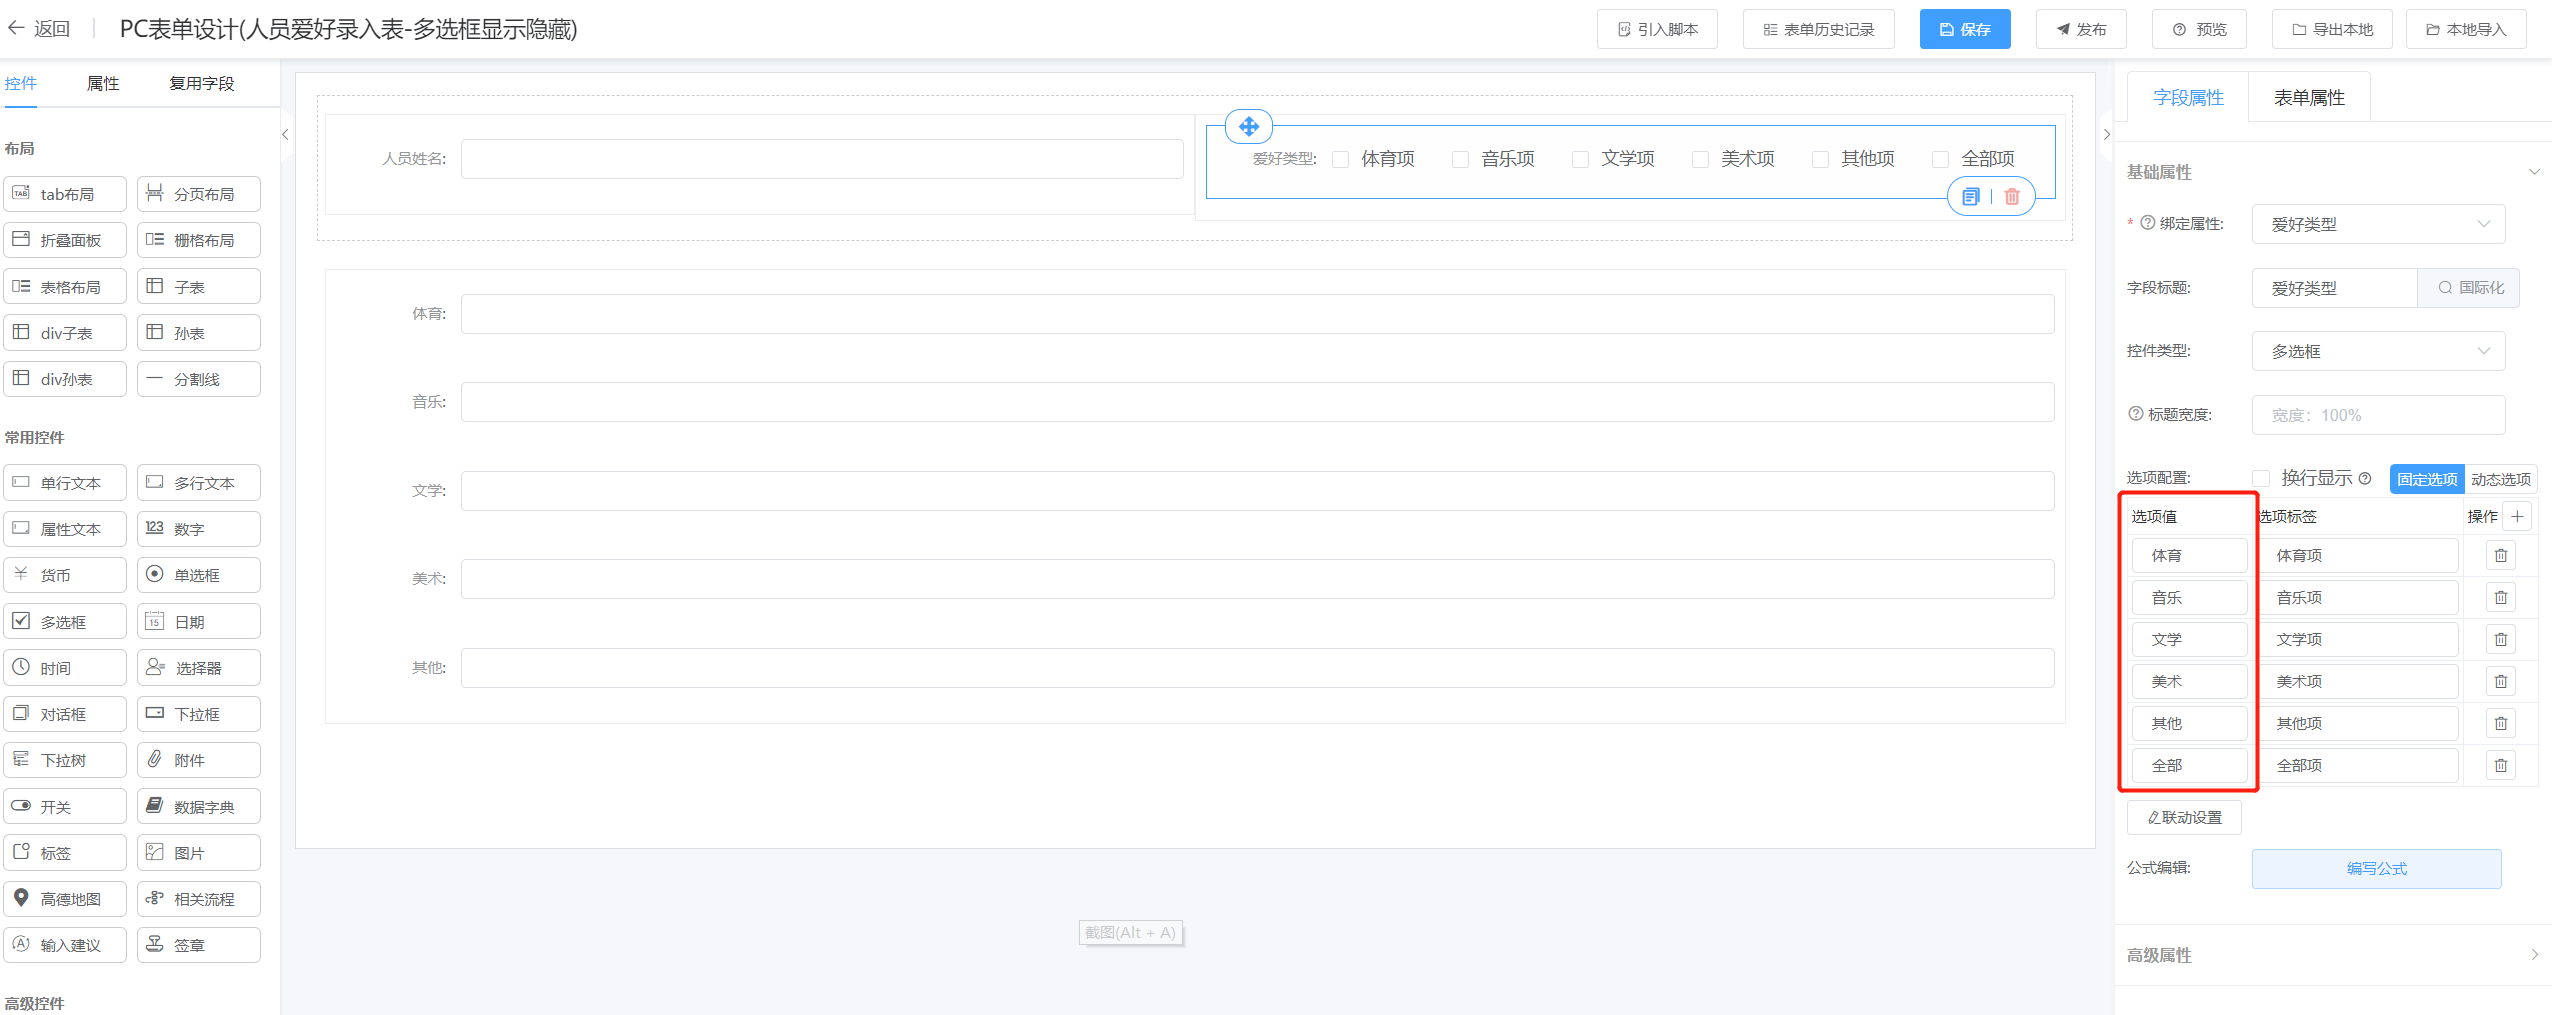Click the move handle on 爱好类型 field
The width and height of the screenshot is (2552, 1015).
point(1249,127)
